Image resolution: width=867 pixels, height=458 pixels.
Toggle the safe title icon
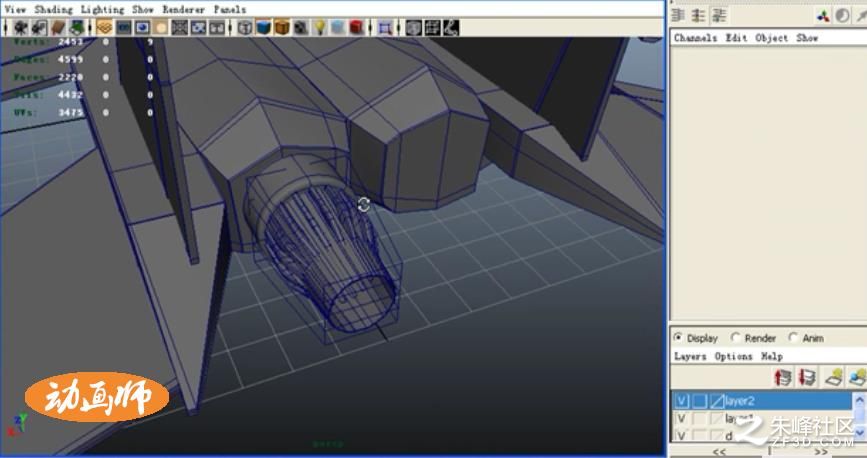click(217, 27)
